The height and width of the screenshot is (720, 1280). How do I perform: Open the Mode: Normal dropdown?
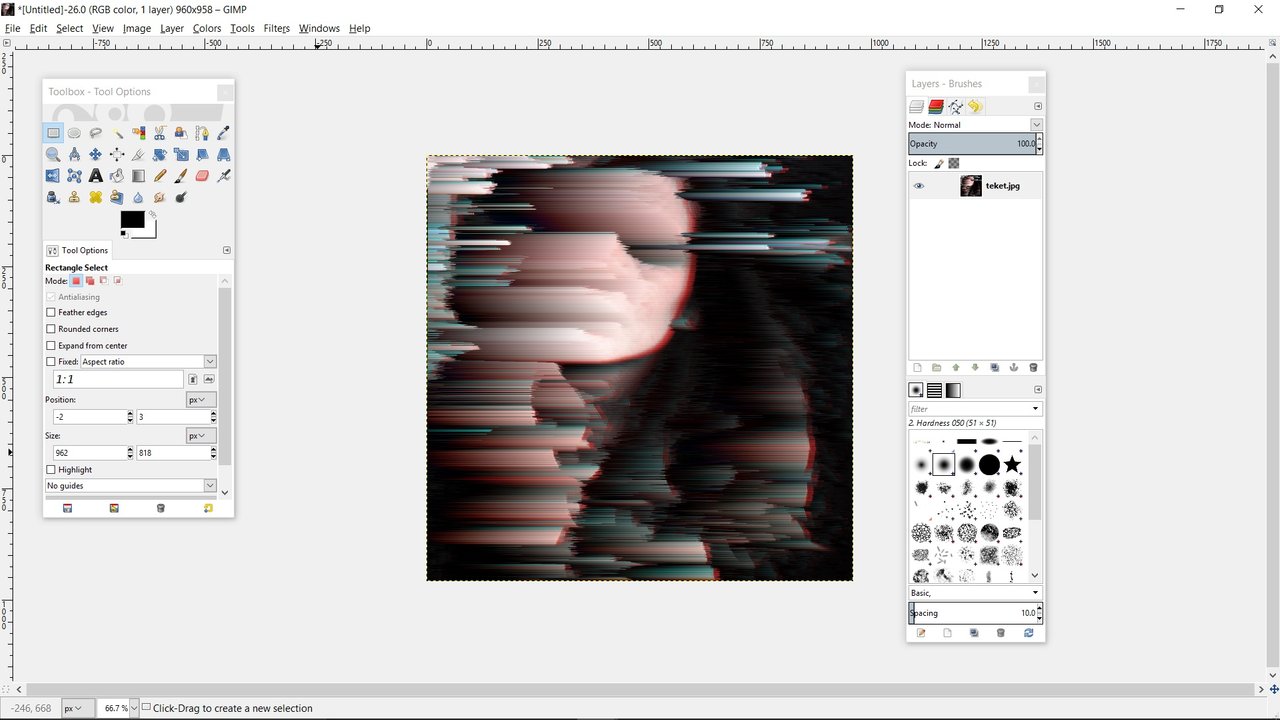(1036, 124)
